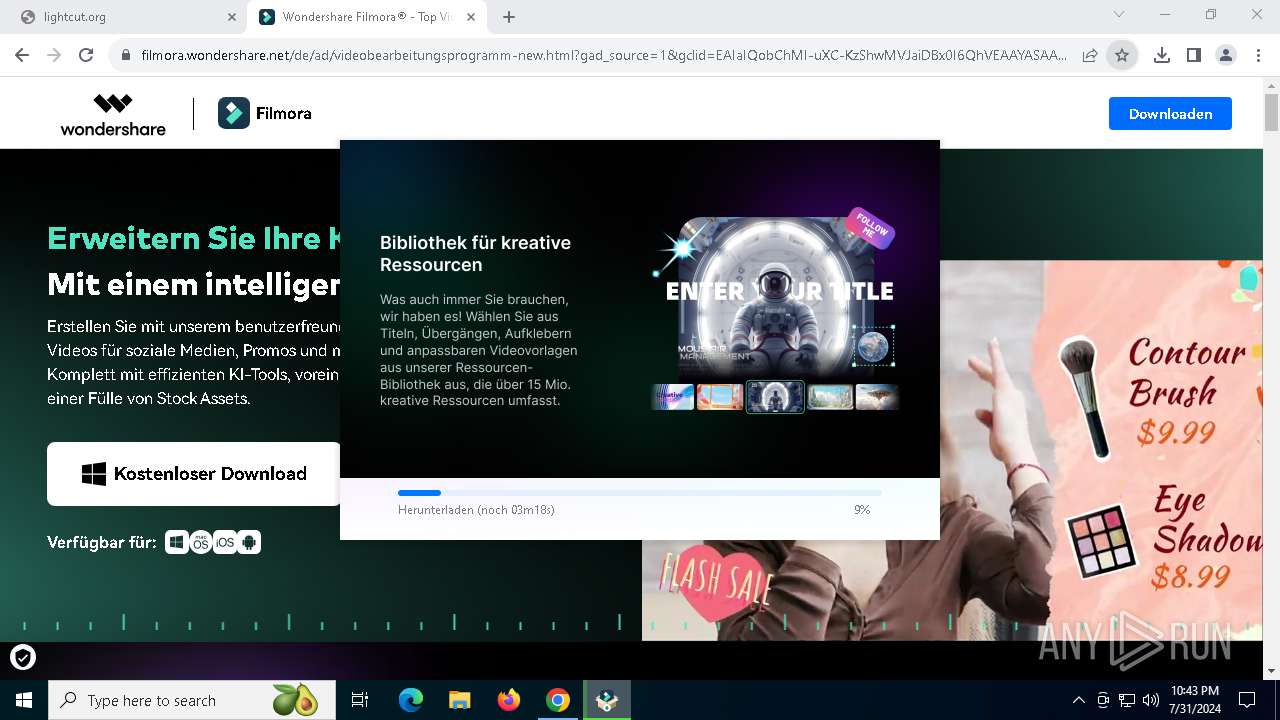Click the iOS platform icon
The height and width of the screenshot is (720, 1280).
tap(225, 542)
